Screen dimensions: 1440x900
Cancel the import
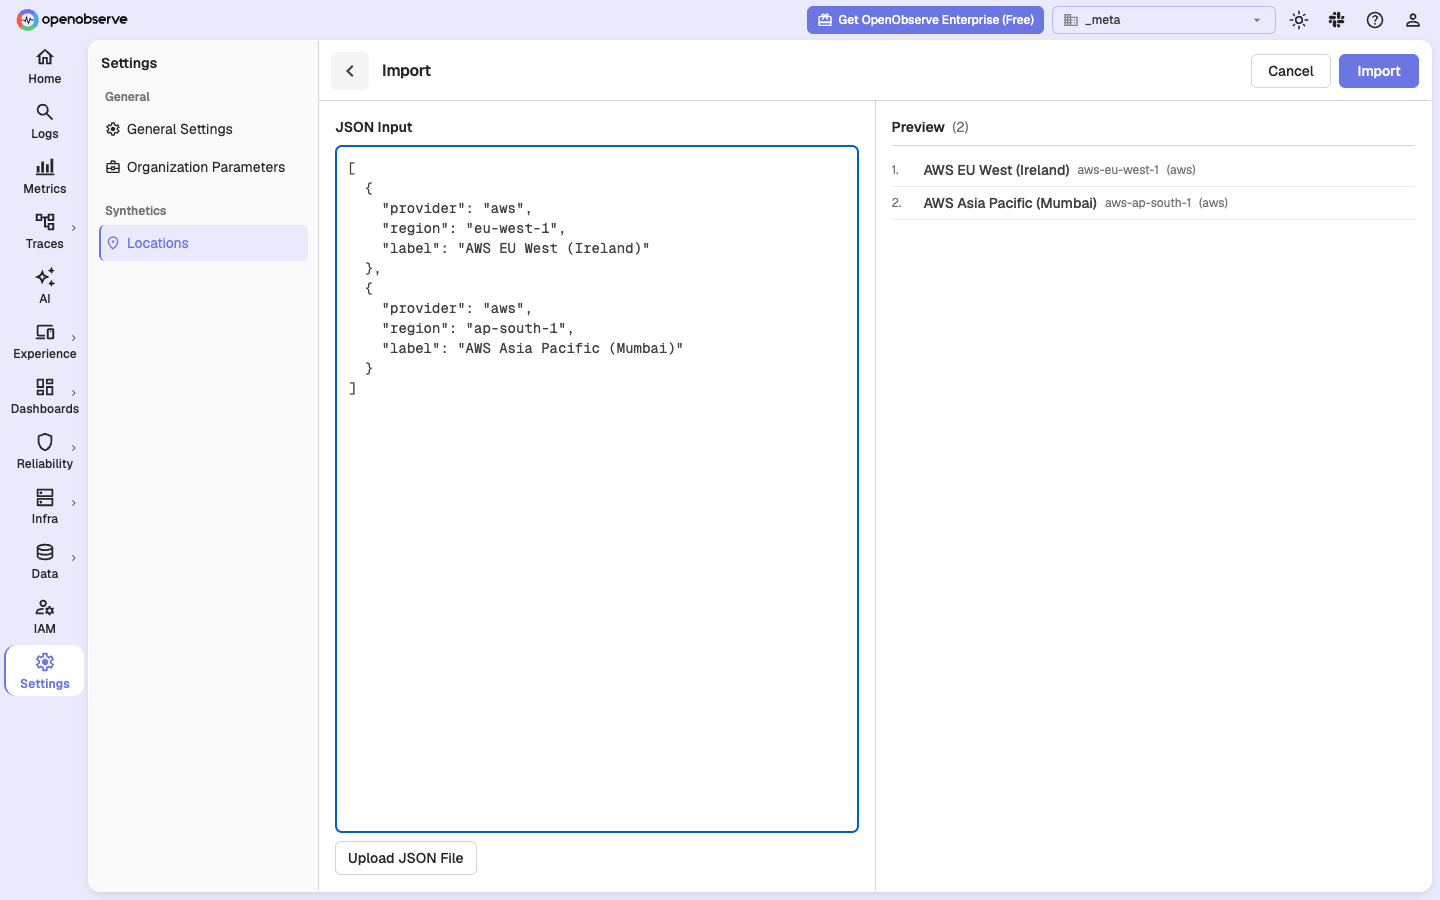(1291, 71)
